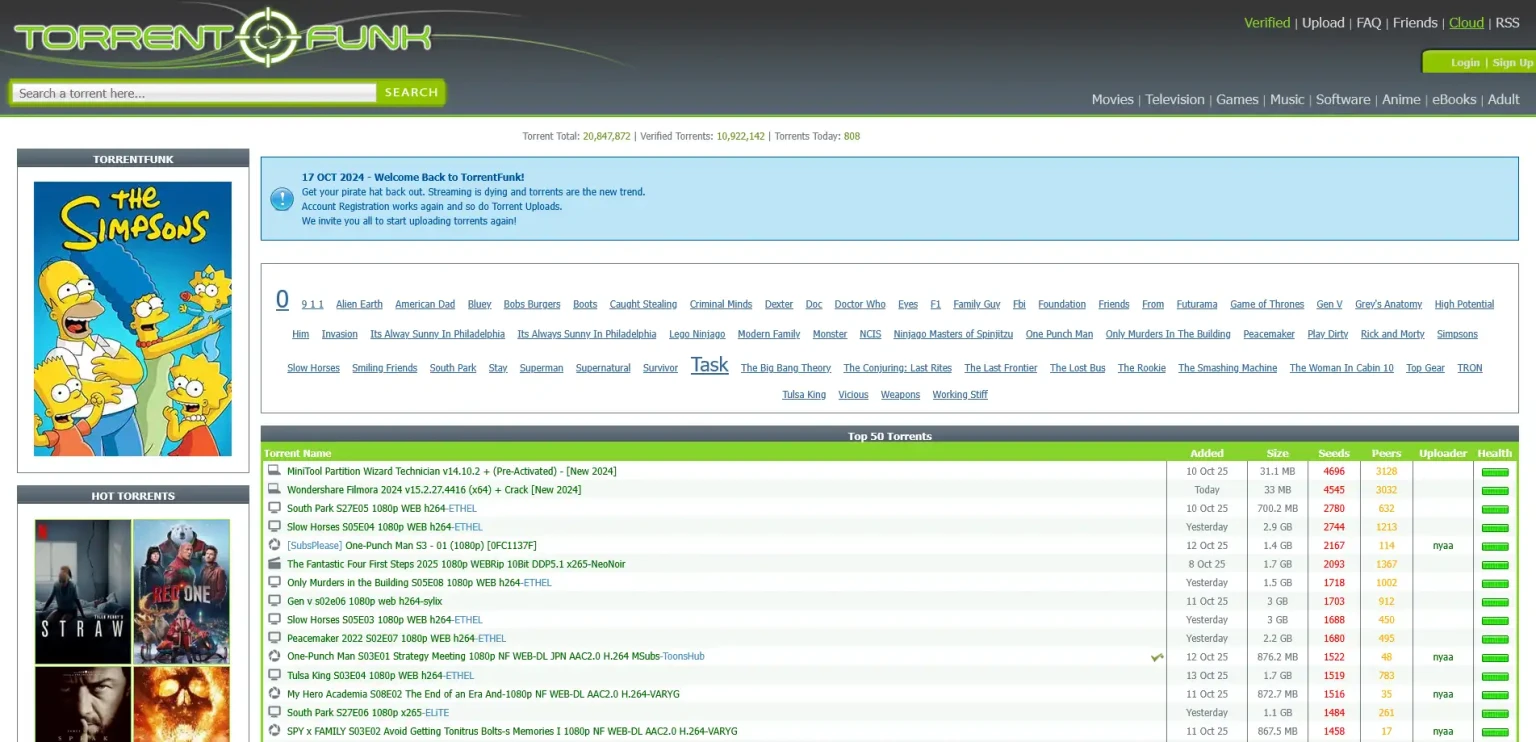Click the TV icon beside South Park S27E05

pos(274,508)
